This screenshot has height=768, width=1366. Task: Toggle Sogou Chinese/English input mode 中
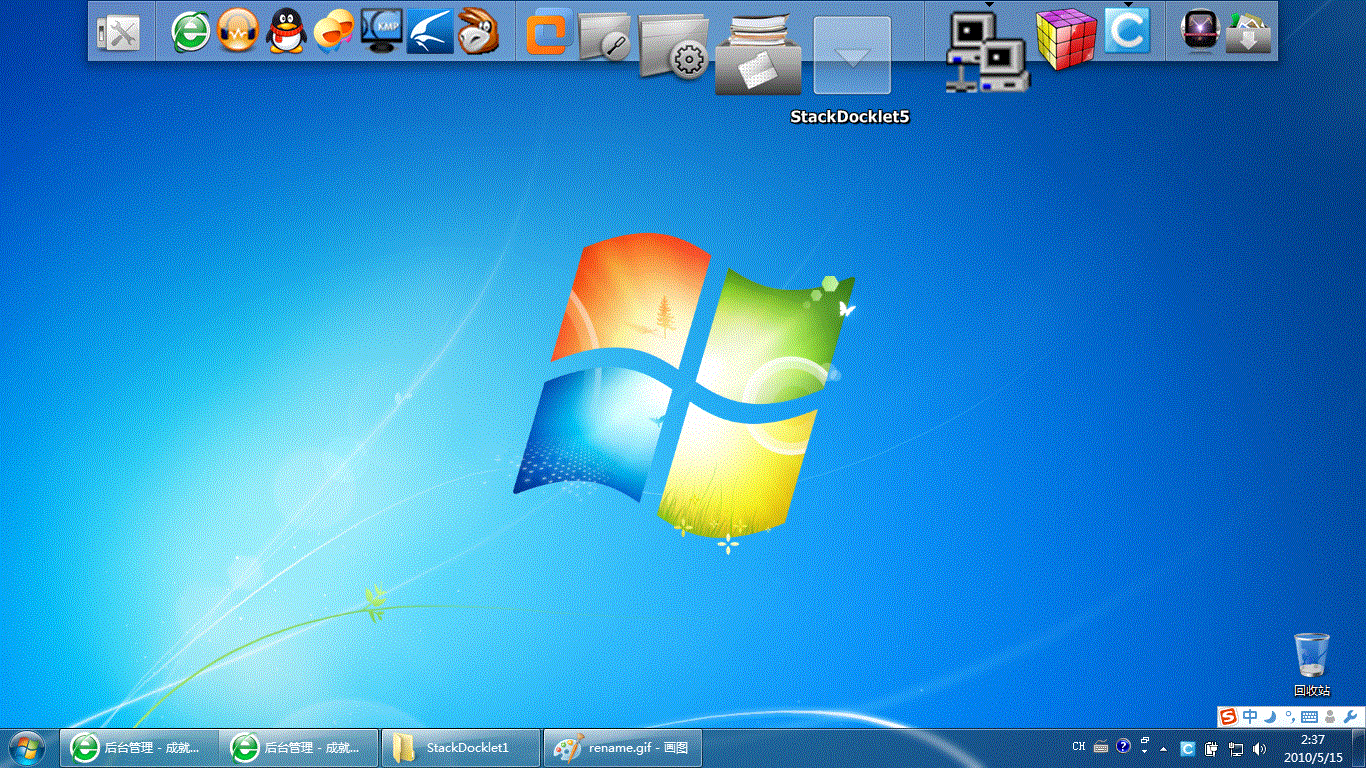(x=1251, y=717)
